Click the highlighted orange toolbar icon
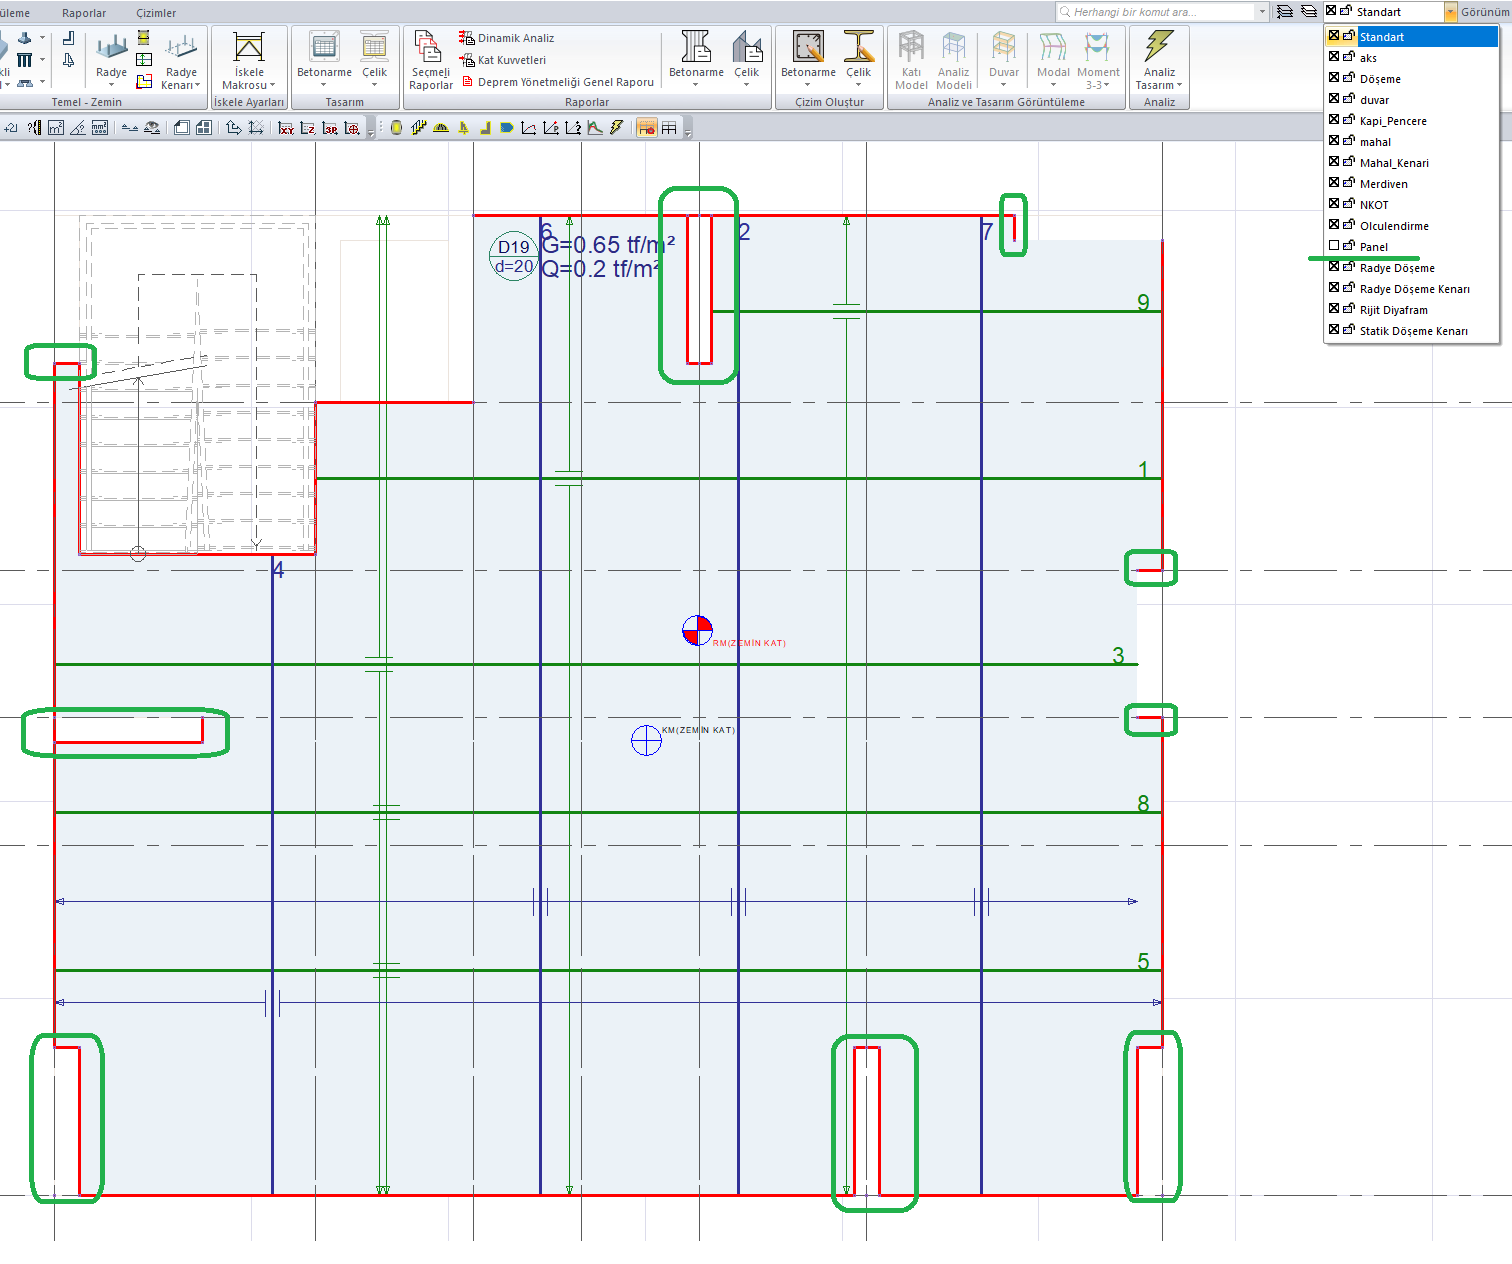This screenshot has height=1264, width=1512. pos(647,128)
